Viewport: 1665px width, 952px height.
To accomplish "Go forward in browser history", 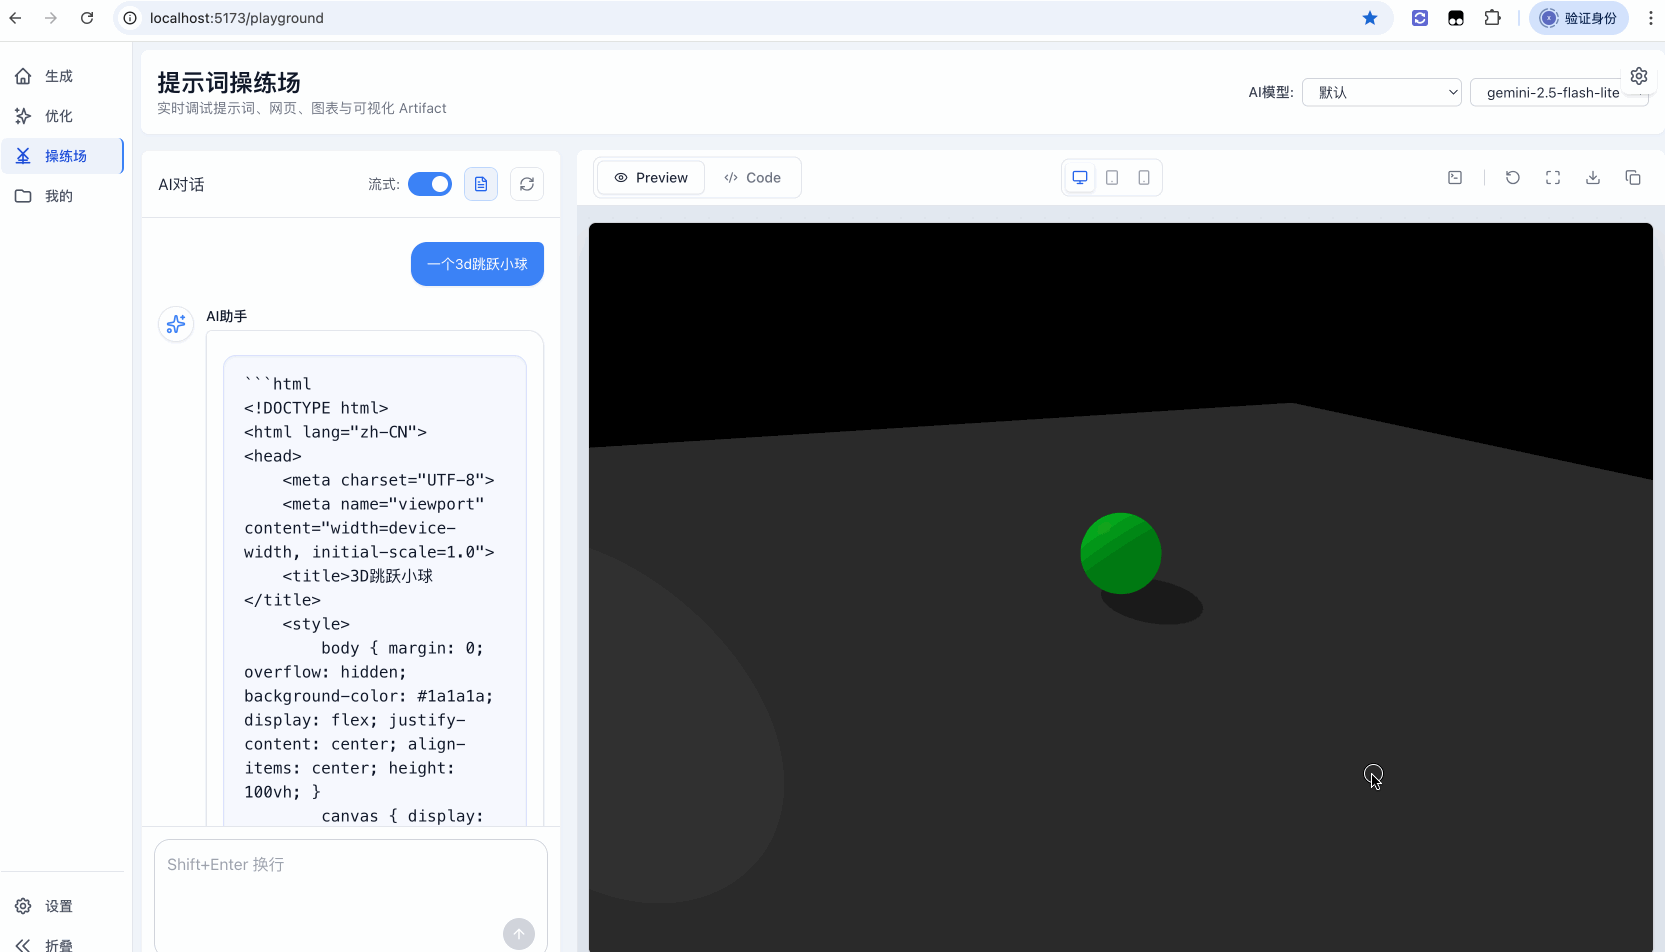I will pos(51,18).
